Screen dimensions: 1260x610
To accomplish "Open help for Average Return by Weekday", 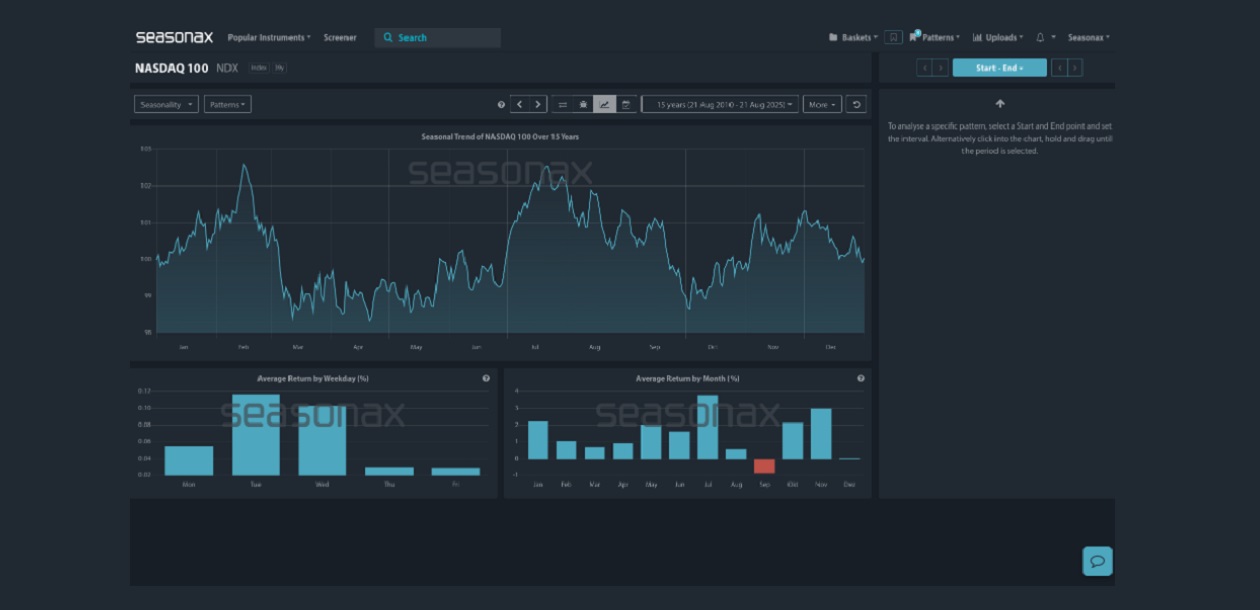I will [486, 378].
